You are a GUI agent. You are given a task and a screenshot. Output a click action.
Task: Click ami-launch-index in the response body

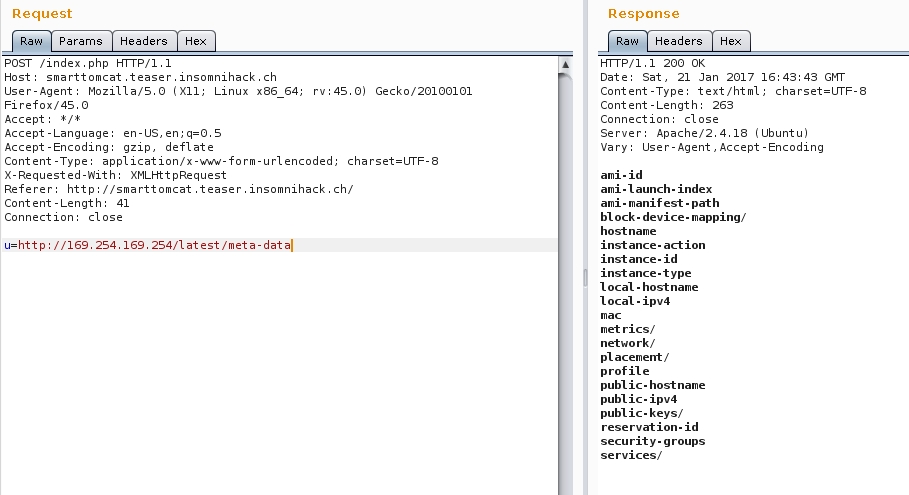[x=656, y=189]
